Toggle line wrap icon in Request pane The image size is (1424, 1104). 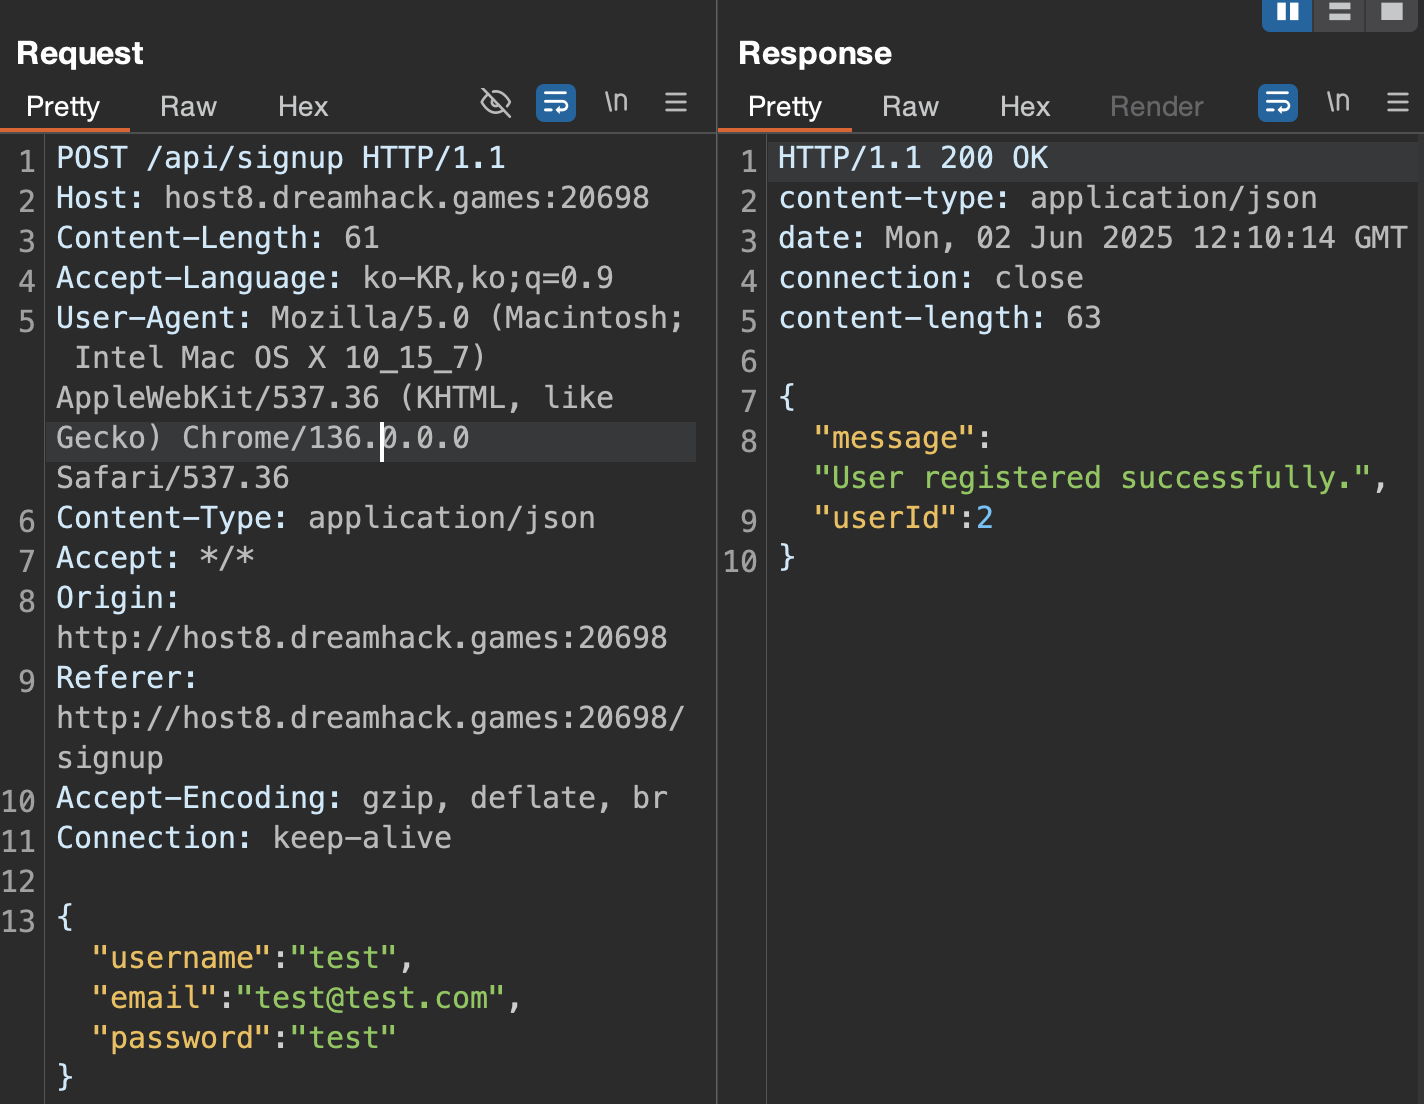click(x=556, y=102)
